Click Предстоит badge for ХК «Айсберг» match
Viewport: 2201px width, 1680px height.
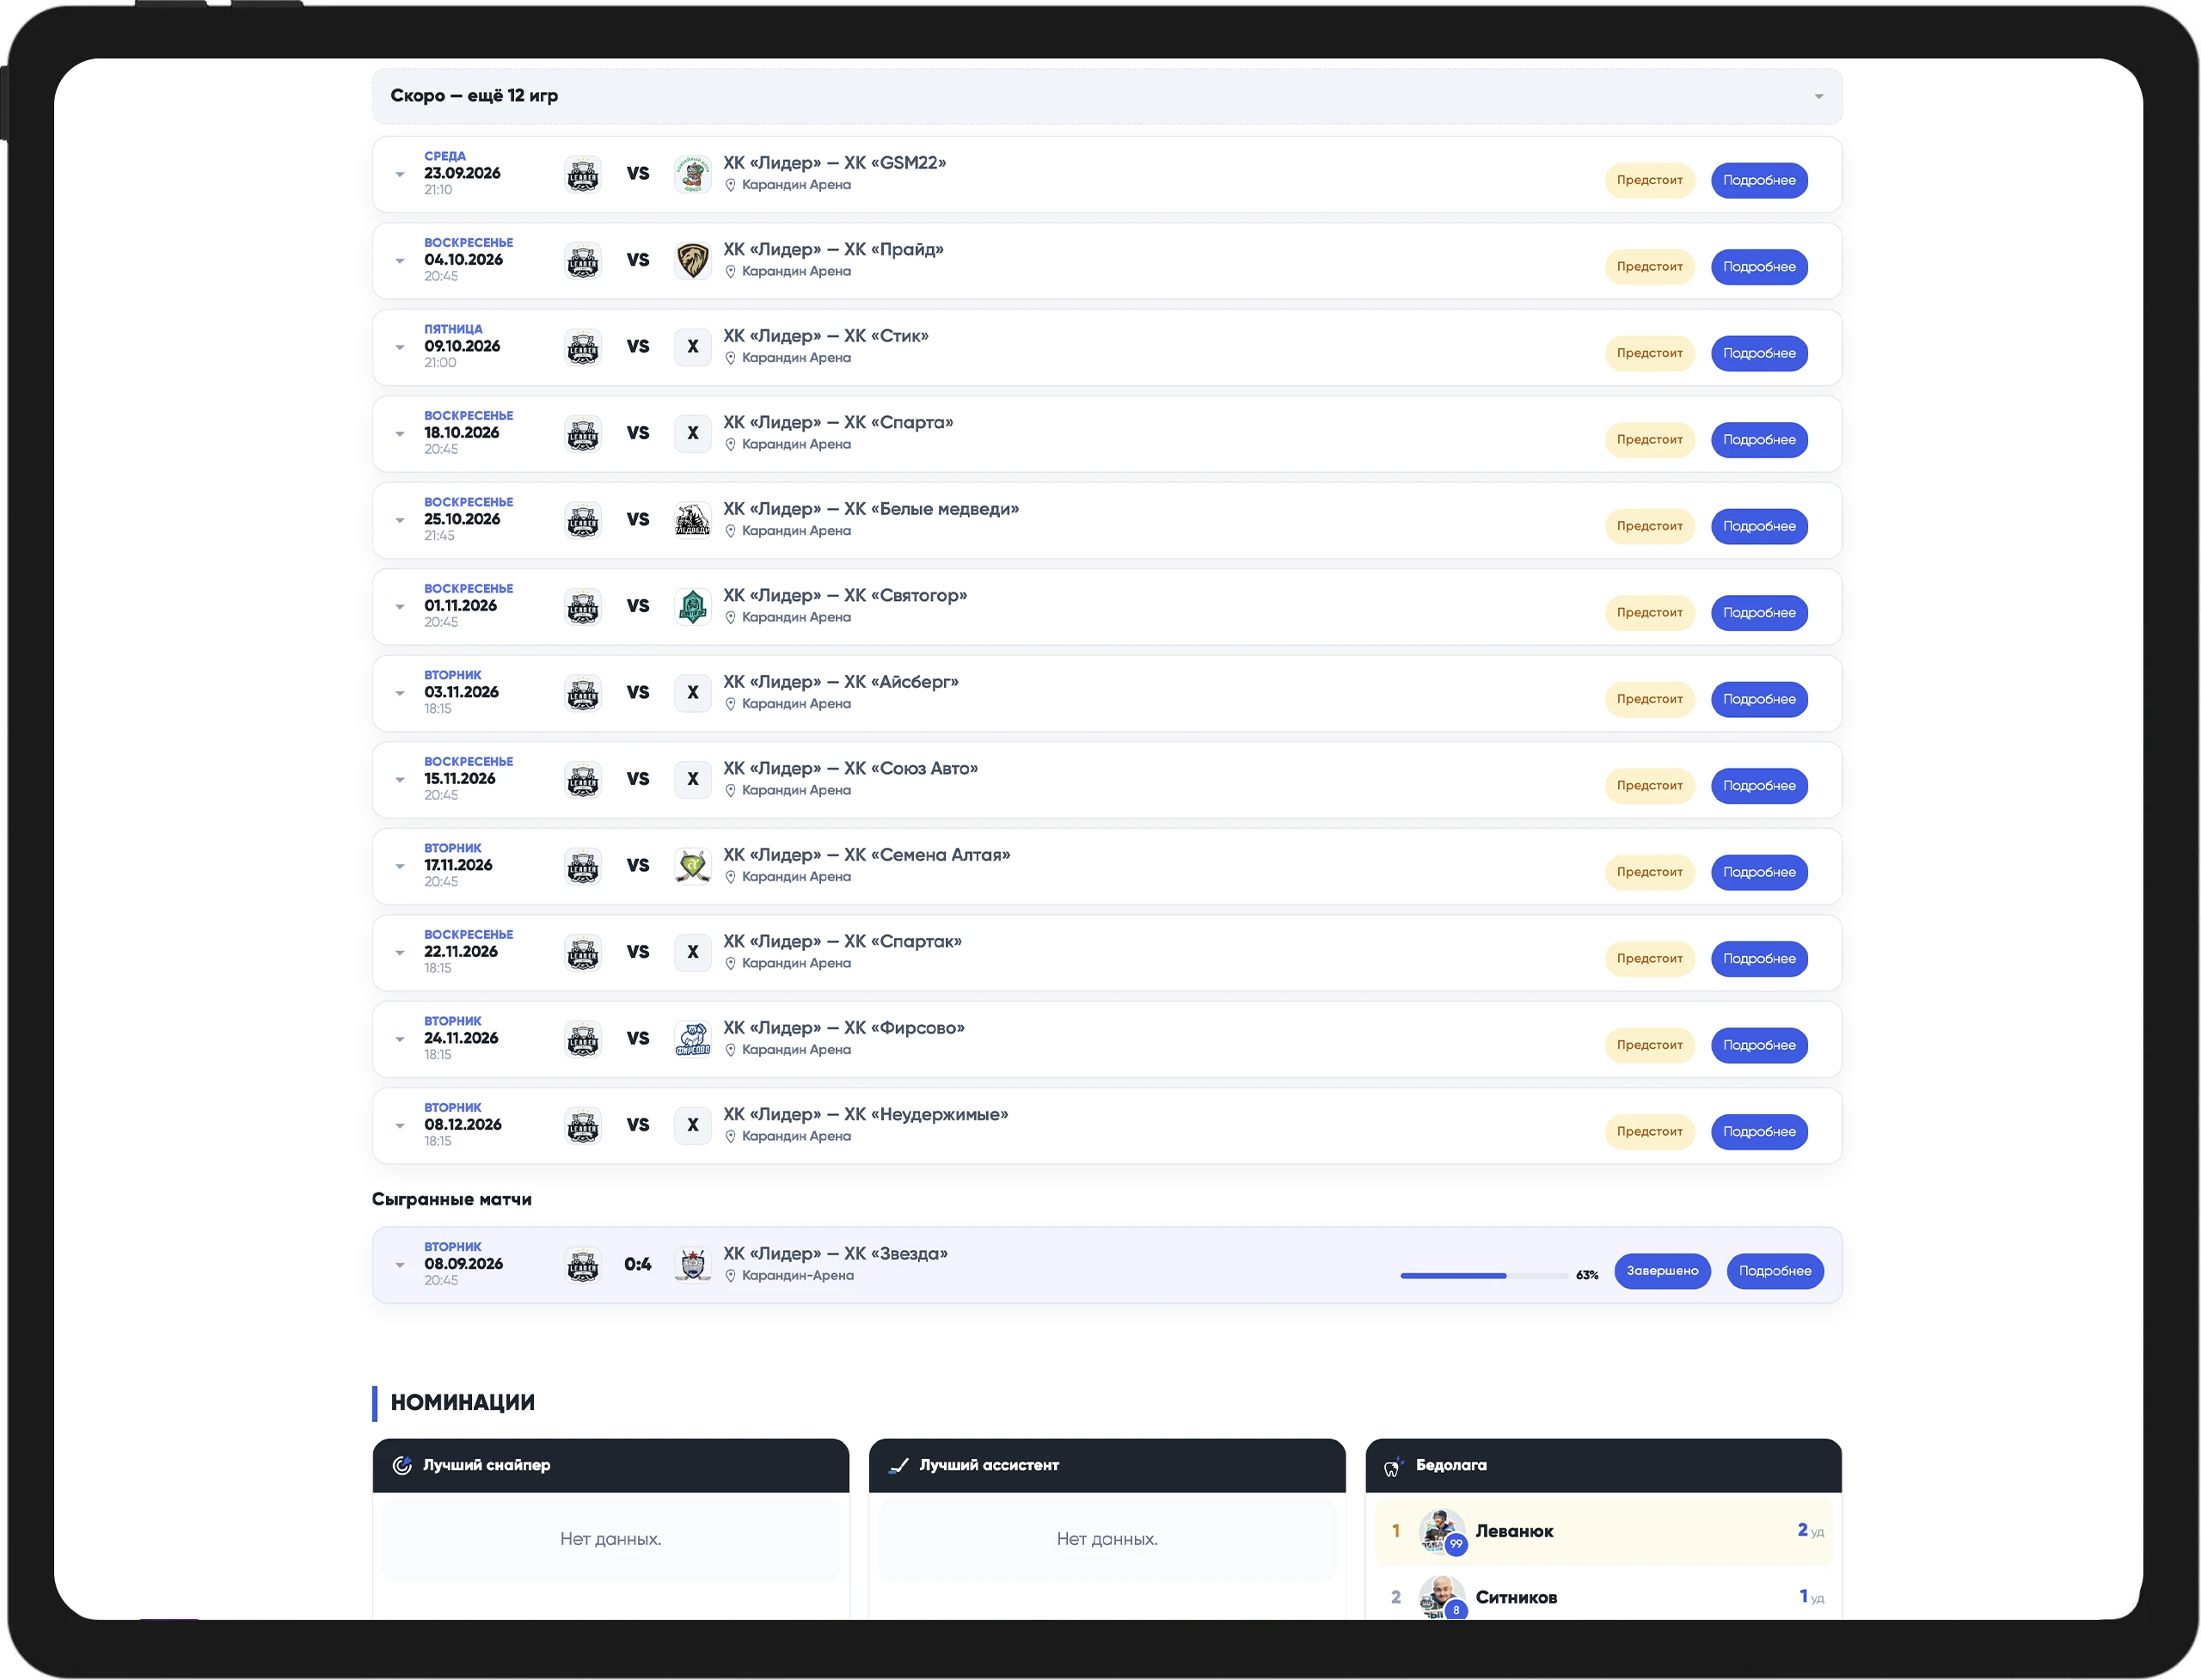1650,700
